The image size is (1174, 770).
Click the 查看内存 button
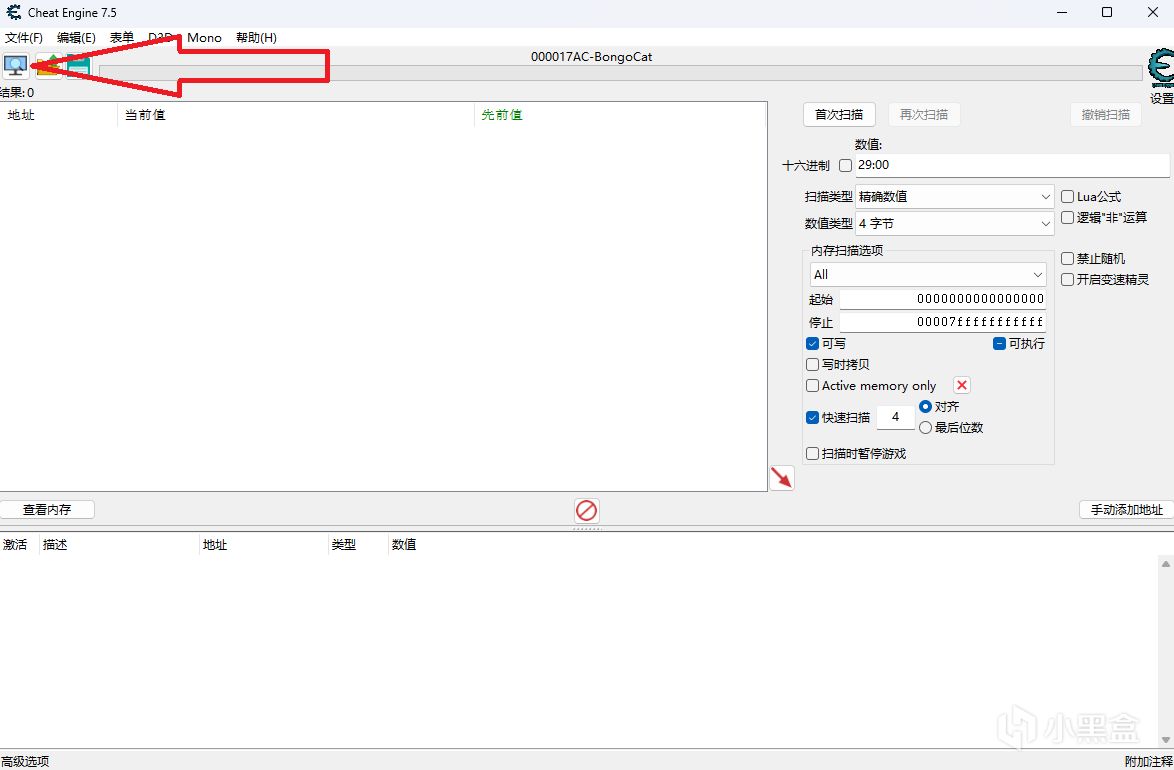47,510
